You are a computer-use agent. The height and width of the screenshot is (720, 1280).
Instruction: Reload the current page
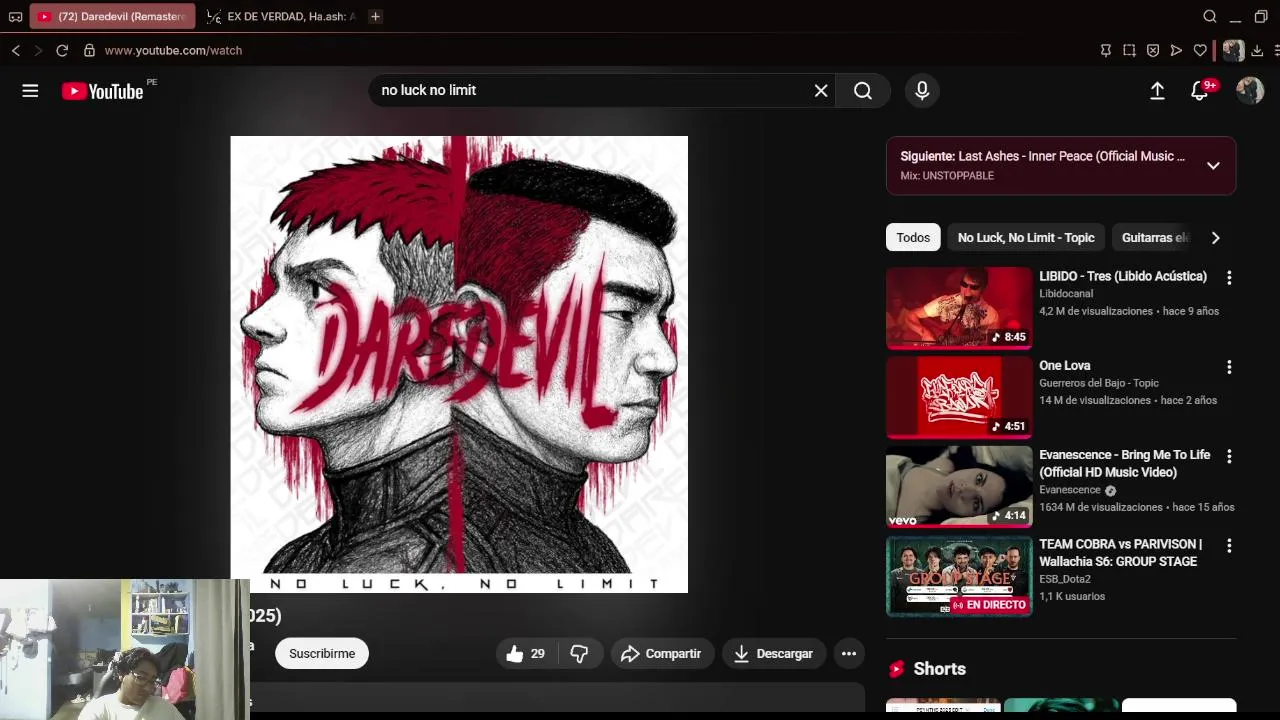tap(62, 50)
